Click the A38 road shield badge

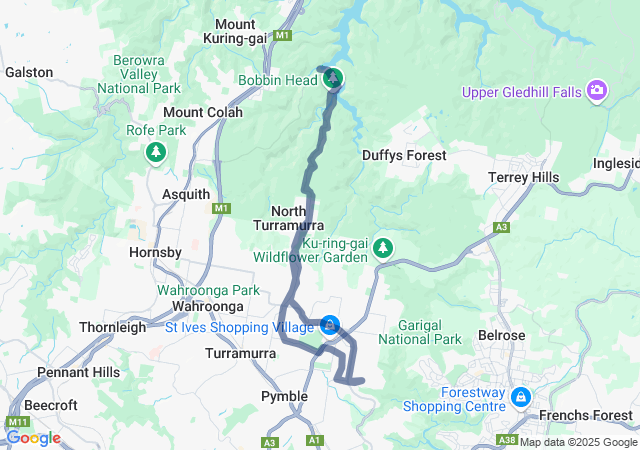click(508, 440)
